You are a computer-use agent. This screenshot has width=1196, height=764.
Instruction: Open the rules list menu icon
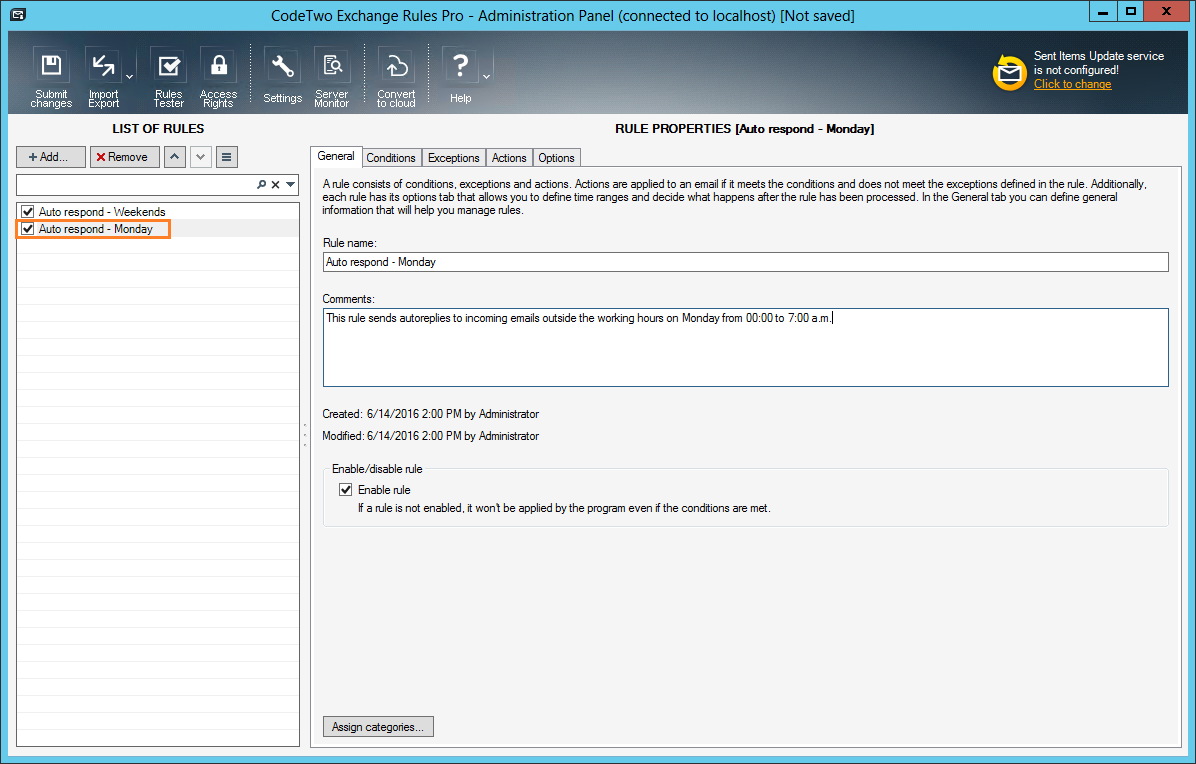[227, 157]
